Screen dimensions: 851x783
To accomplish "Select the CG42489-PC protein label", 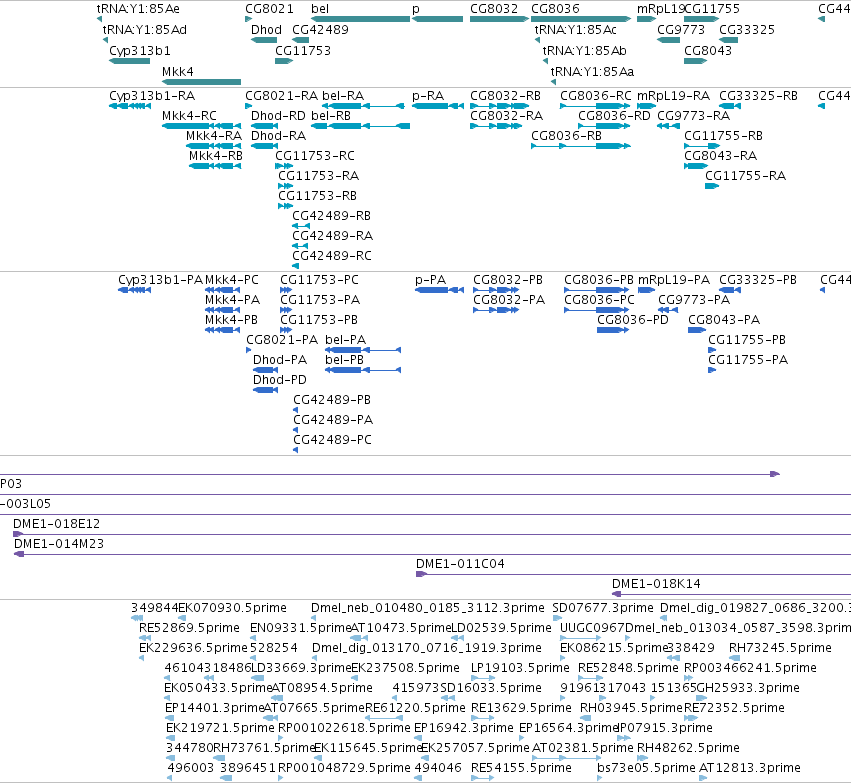I will 332,440.
